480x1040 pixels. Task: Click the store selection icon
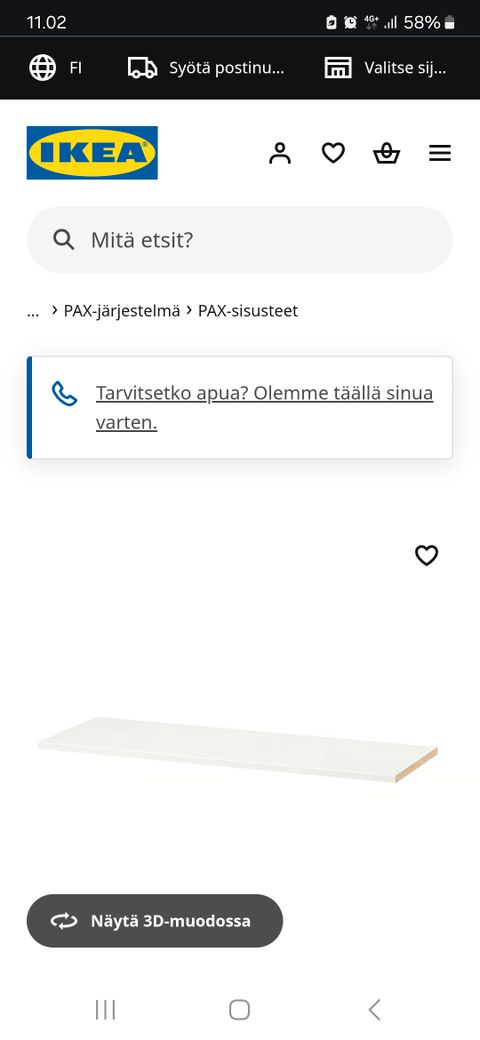click(338, 68)
